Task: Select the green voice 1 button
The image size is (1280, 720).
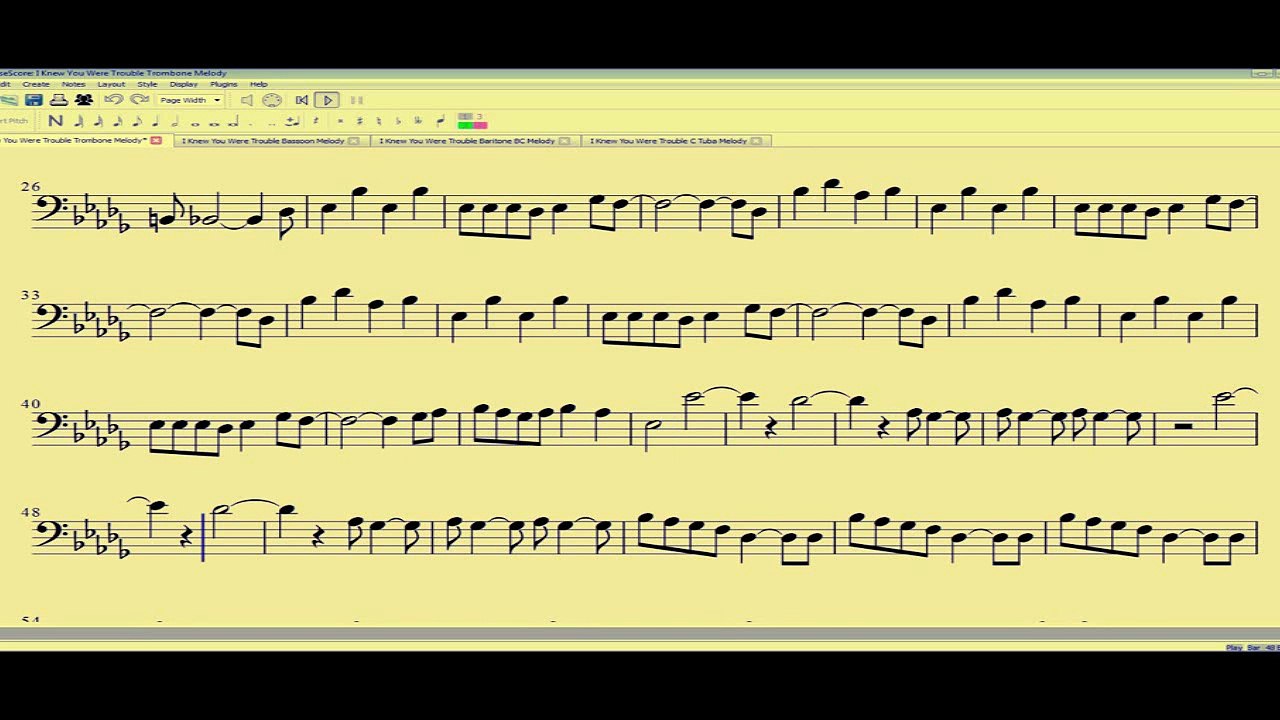Action: click(x=465, y=125)
